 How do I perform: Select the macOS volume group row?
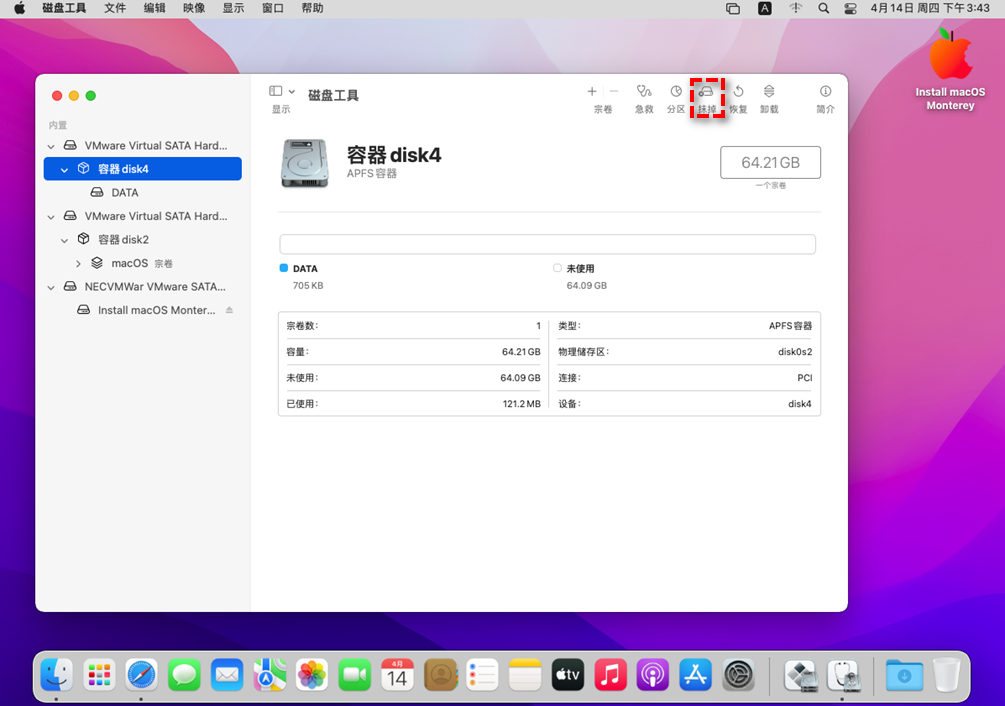(142, 263)
